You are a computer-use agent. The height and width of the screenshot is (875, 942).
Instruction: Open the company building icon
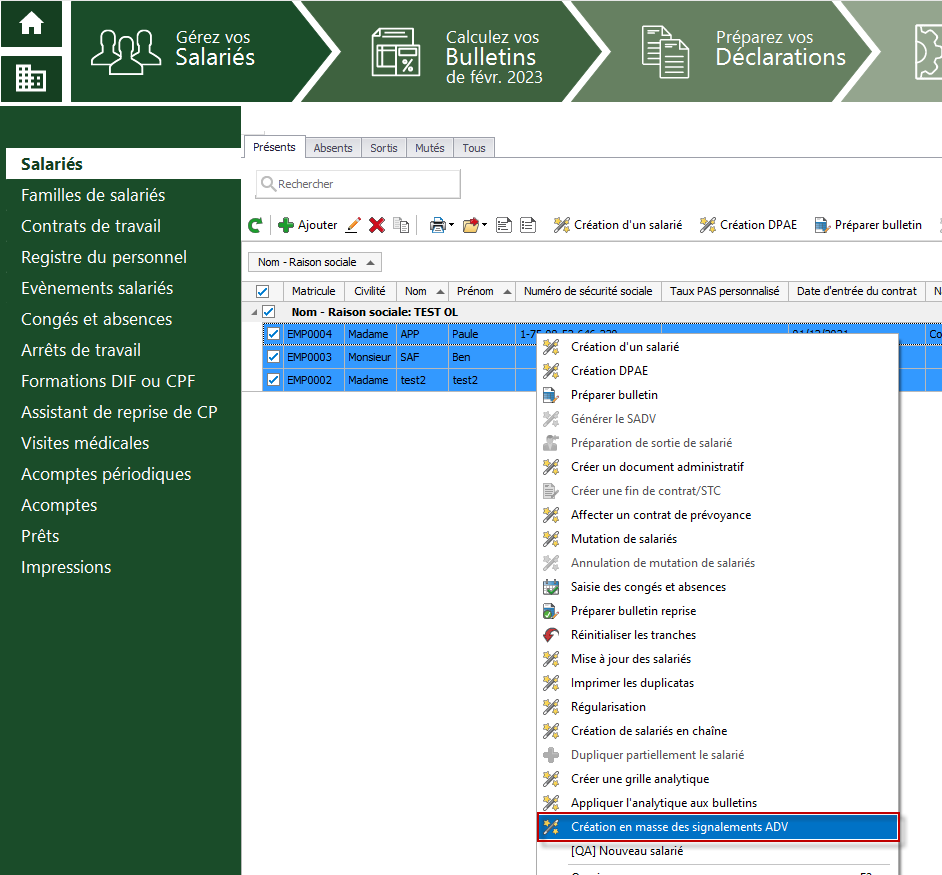(x=31, y=78)
